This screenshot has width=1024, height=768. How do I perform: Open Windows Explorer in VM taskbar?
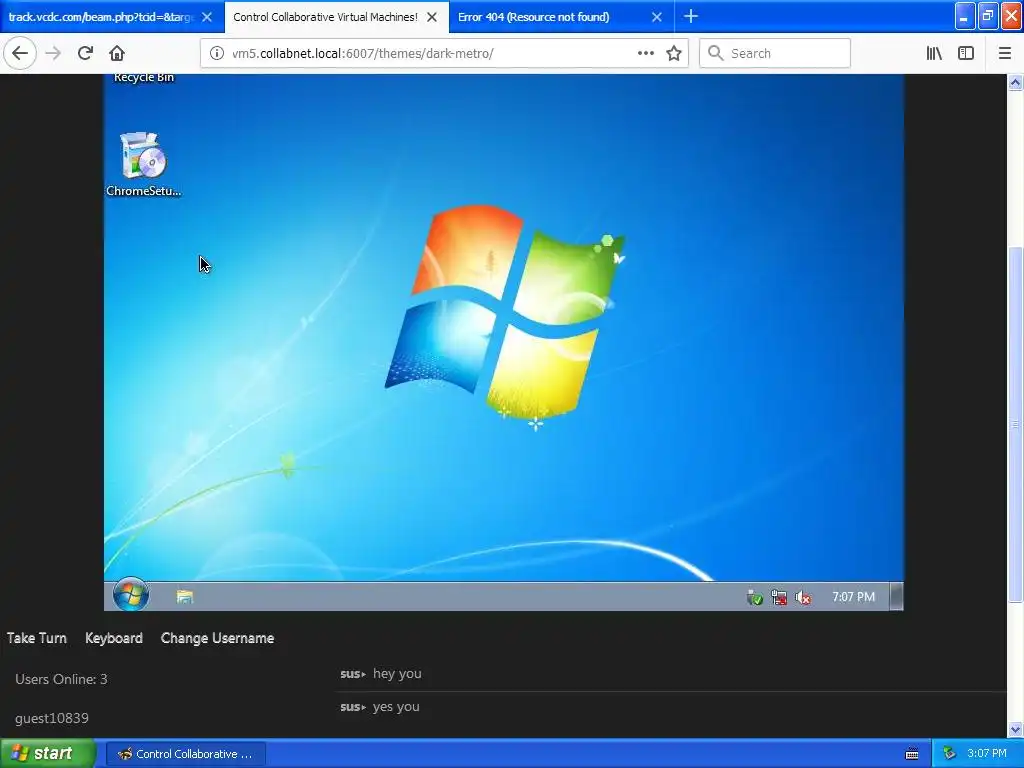(185, 596)
